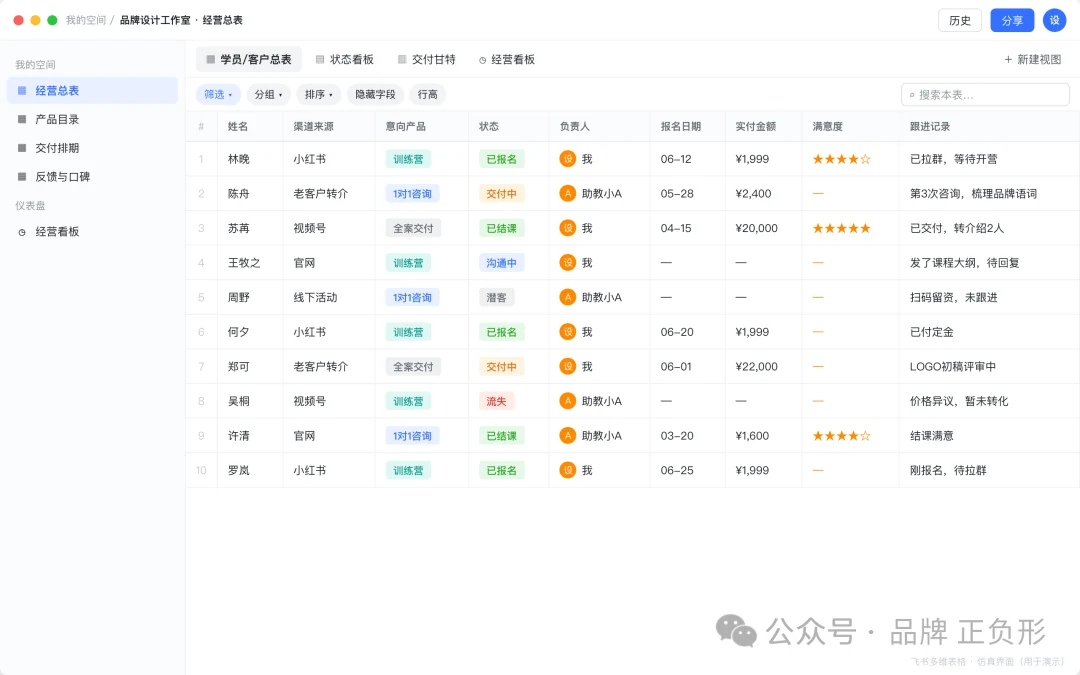Select the 学员/客户总表 tab

coord(249,59)
